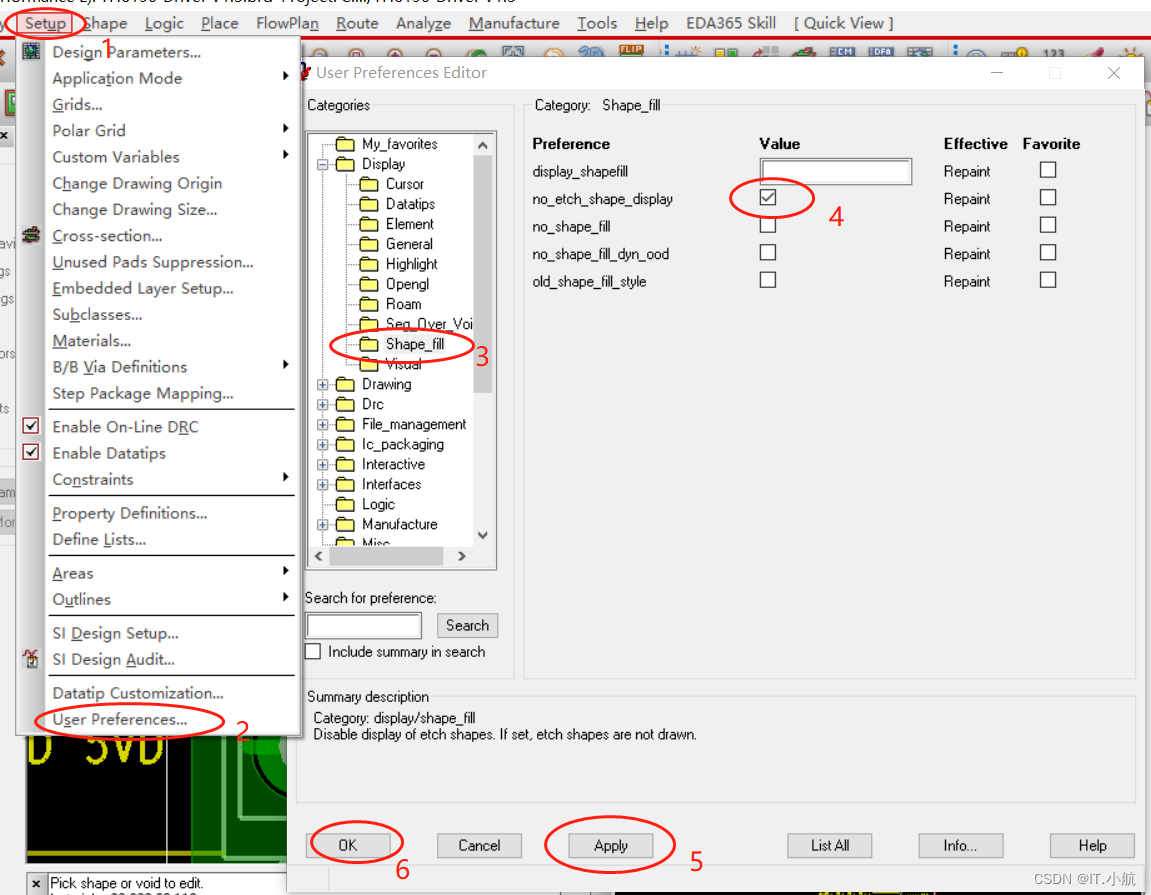Tick Include summary in search
Viewport: 1151px width, 895px height.
[x=313, y=652]
